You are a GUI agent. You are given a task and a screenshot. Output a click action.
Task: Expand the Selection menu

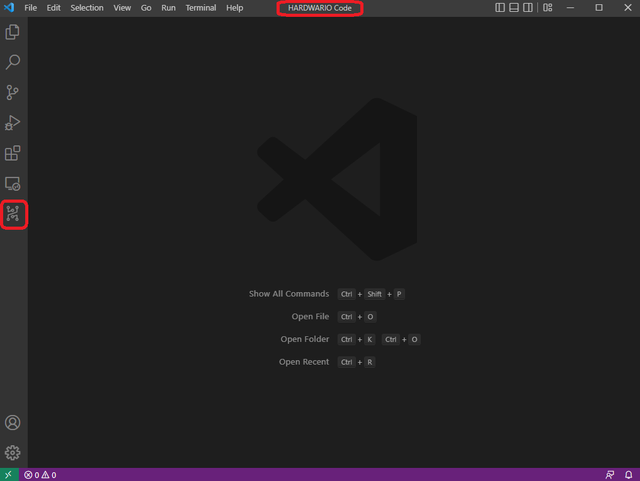(87, 8)
